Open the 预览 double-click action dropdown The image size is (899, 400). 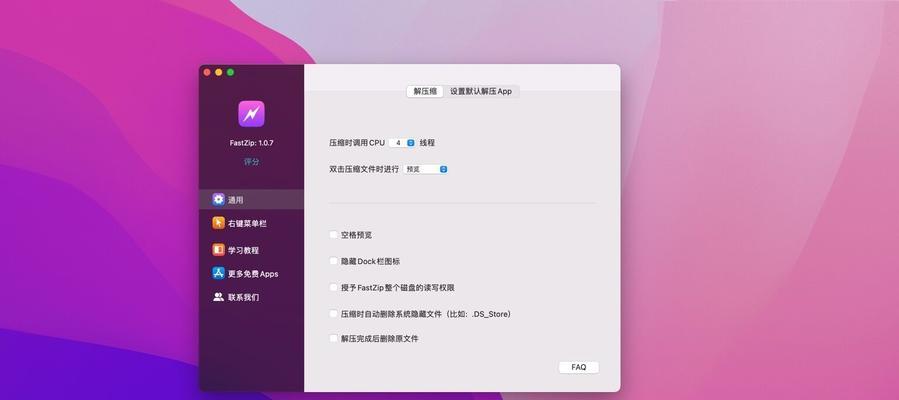click(425, 169)
